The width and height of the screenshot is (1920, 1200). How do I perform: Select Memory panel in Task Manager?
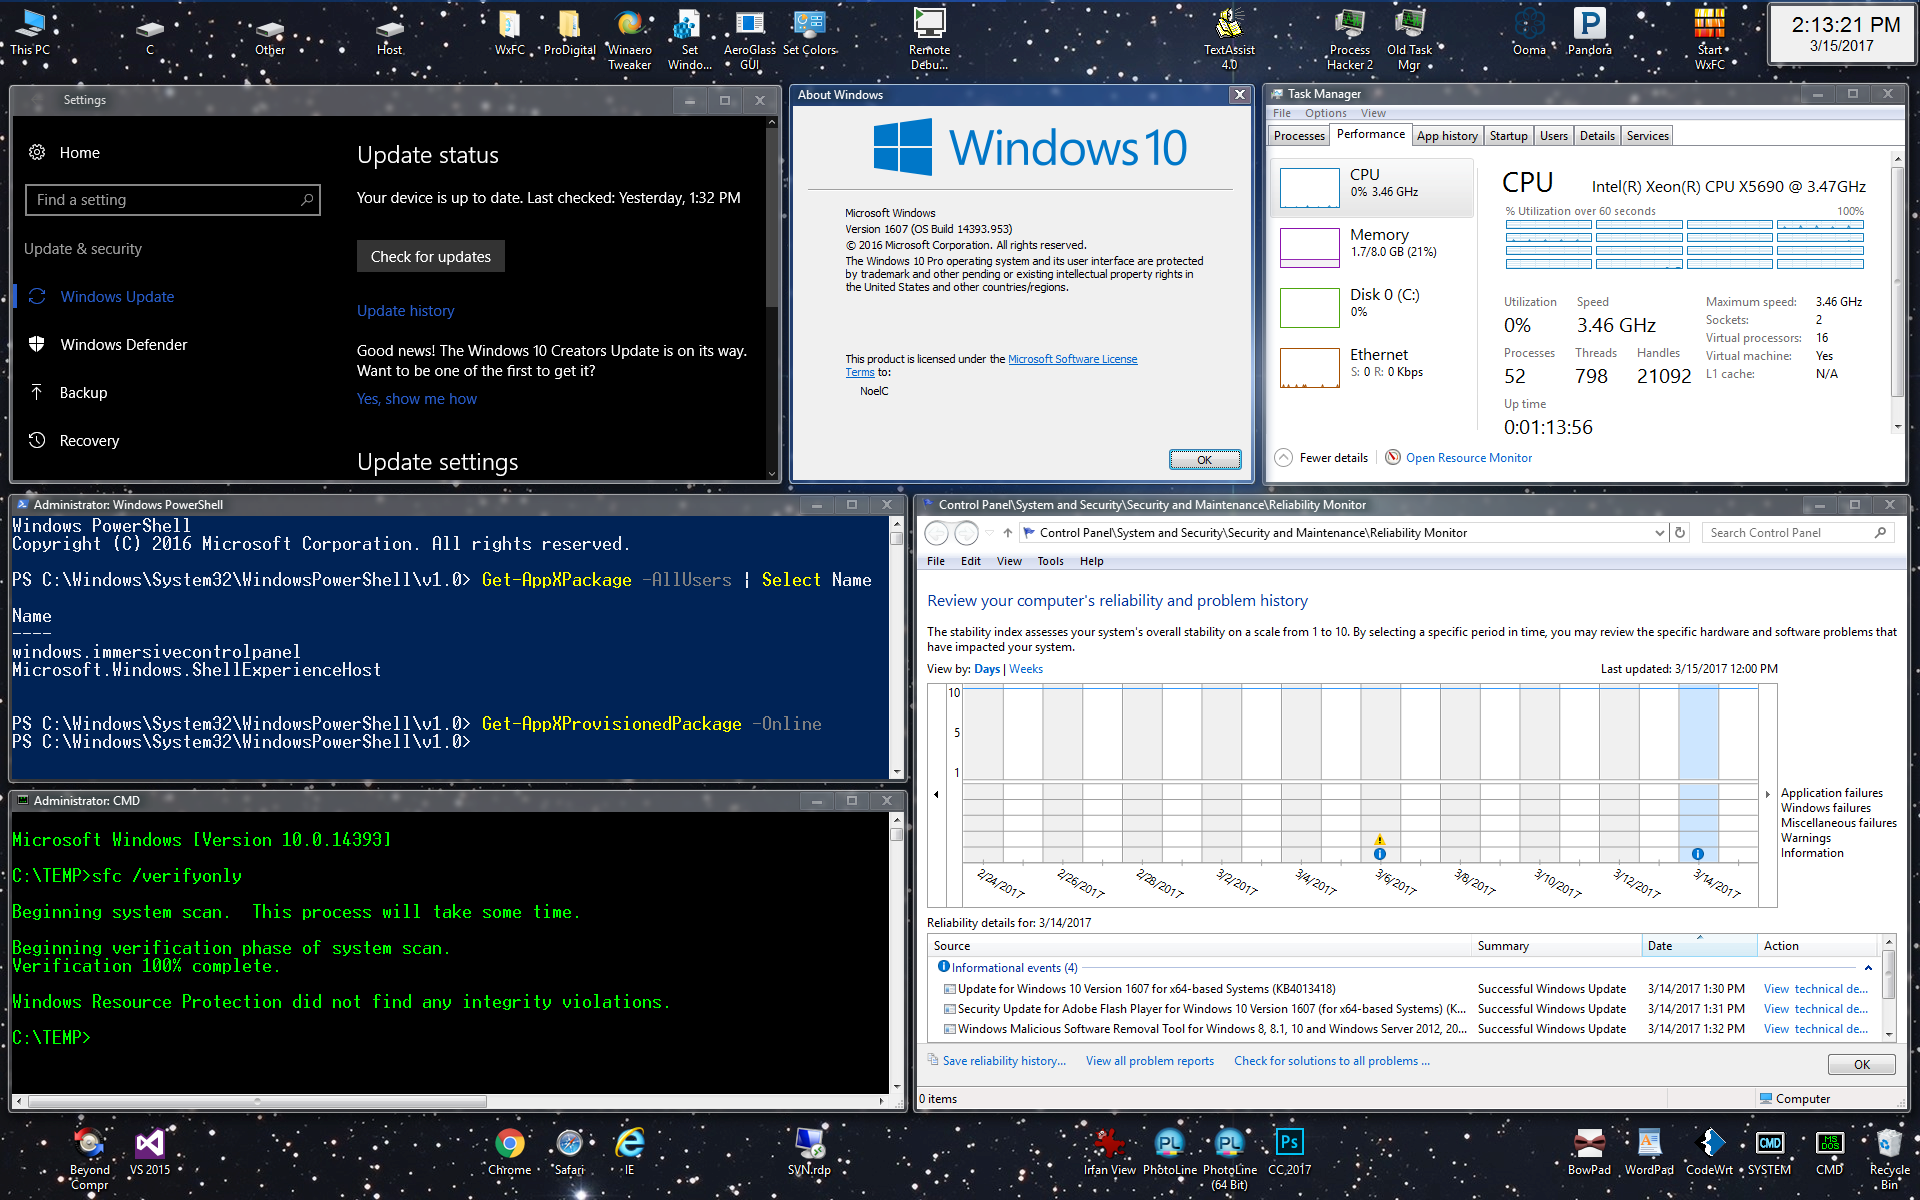tap(1372, 246)
